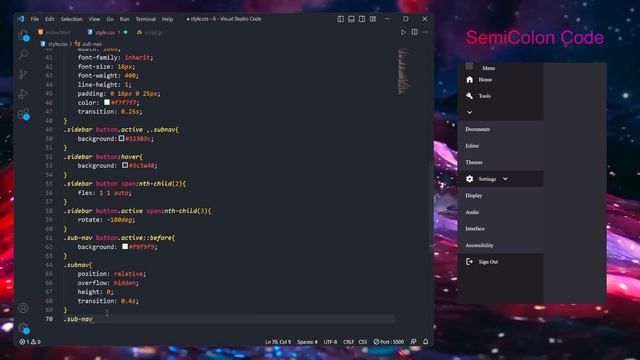Open the File menu
This screenshot has width=640, height=360.
35,19
